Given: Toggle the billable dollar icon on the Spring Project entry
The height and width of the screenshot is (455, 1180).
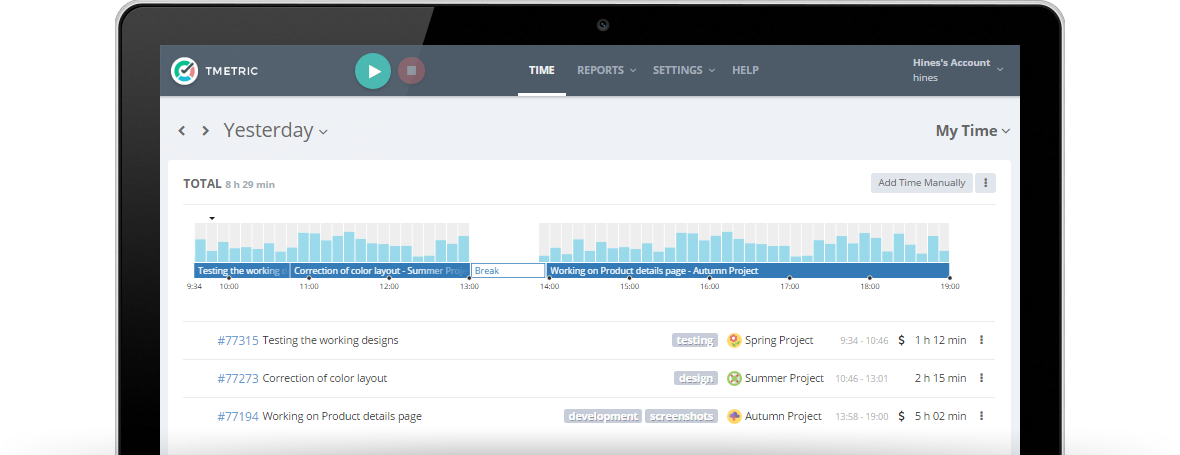Looking at the screenshot, I should pyautogui.click(x=902, y=340).
